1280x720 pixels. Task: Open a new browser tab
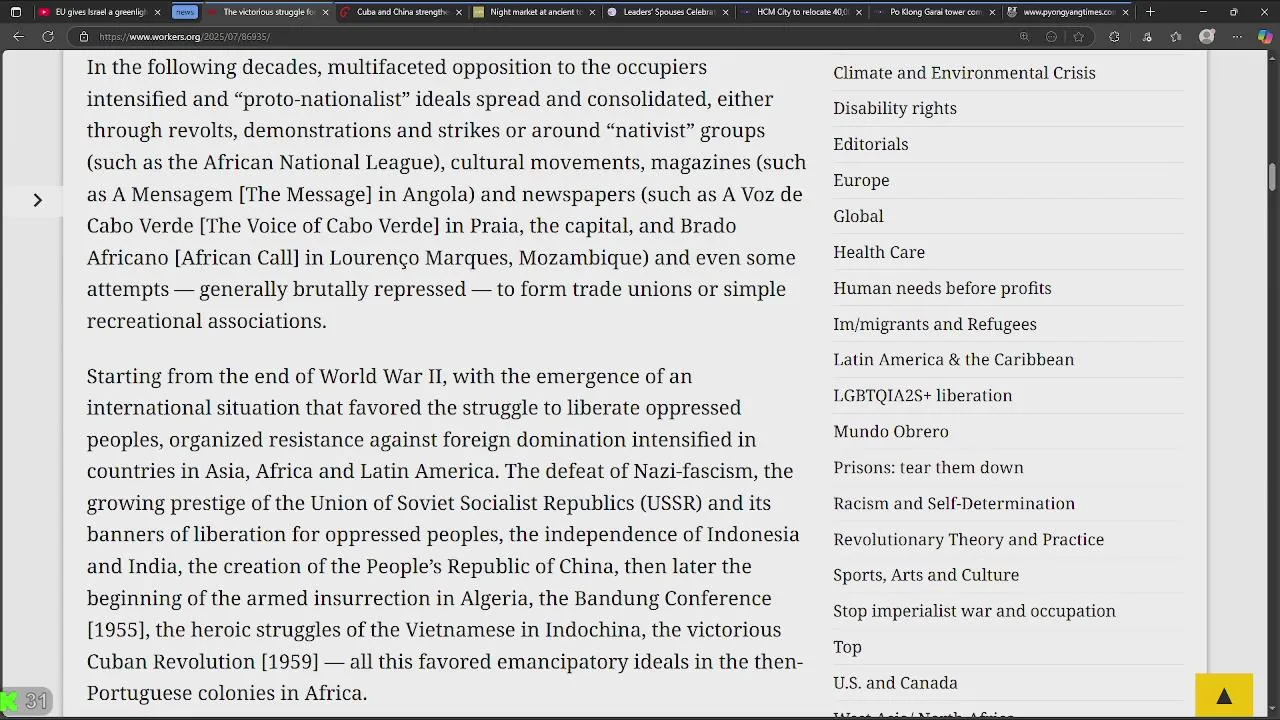(1150, 12)
